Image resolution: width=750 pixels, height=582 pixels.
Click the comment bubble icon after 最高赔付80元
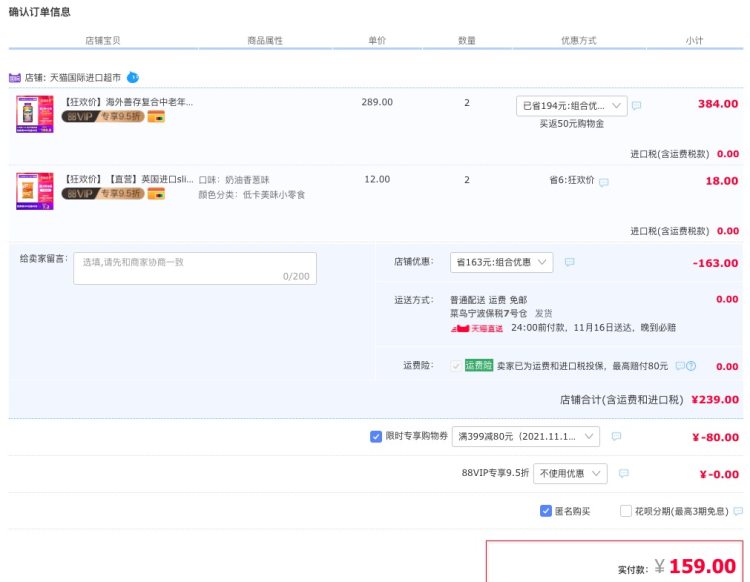680,366
